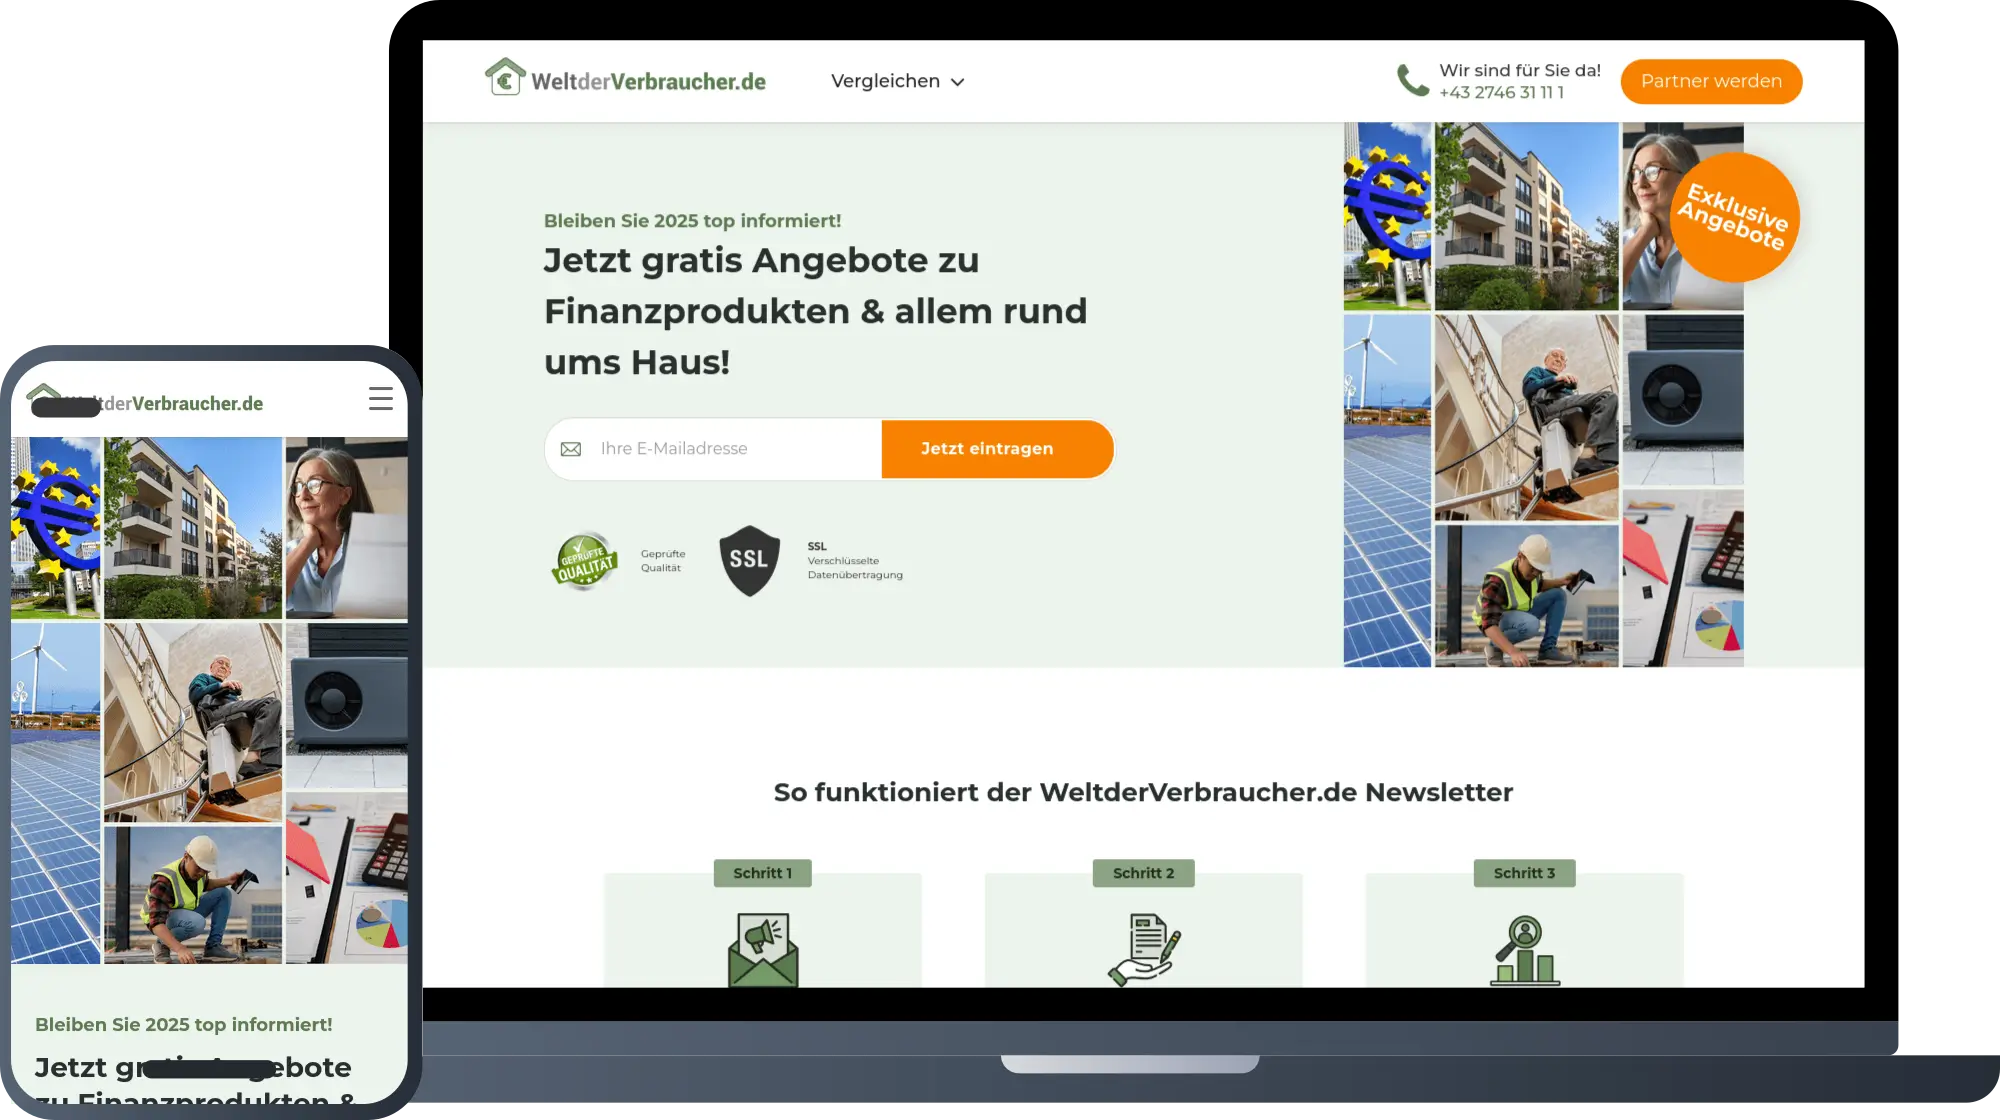Click the envelope icon in the email field
Viewport: 2000px width, 1120px height.
570,448
